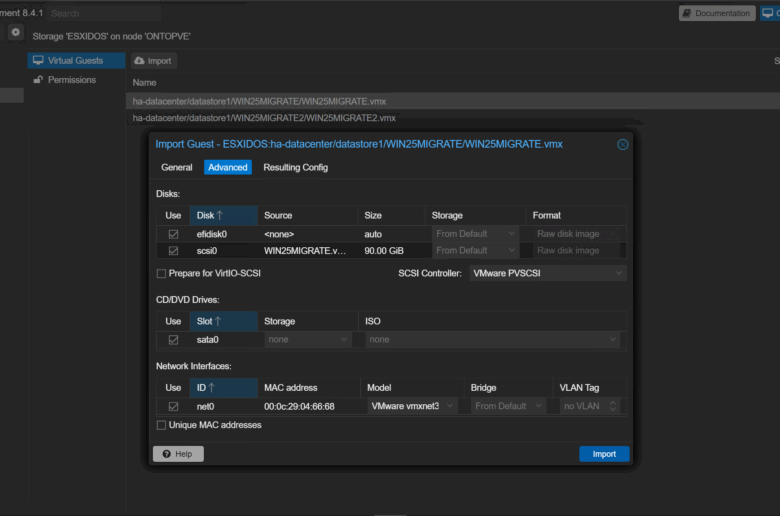Image resolution: width=780 pixels, height=516 pixels.
Task: Uncheck the efidisk0 Use checkbox
Action: 173,234
